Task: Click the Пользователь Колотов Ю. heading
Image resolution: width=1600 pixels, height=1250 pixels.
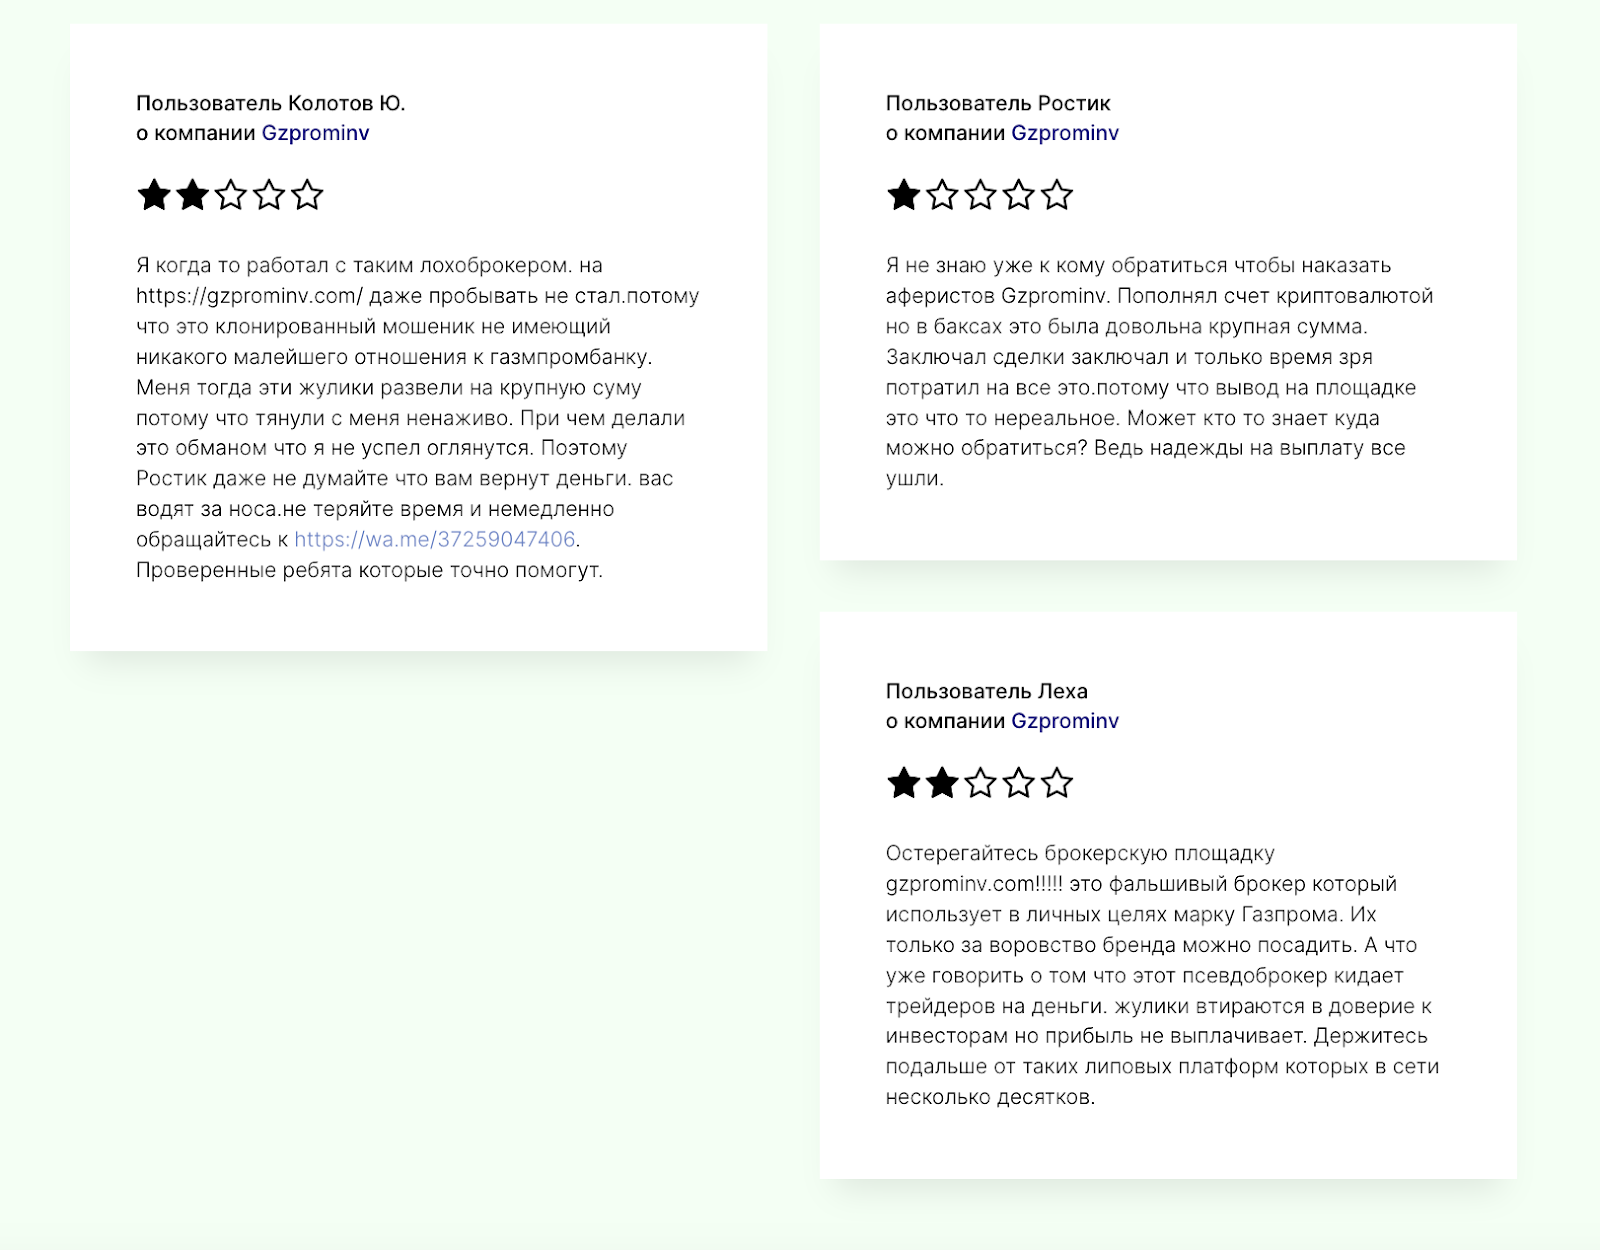Action: coord(271,103)
